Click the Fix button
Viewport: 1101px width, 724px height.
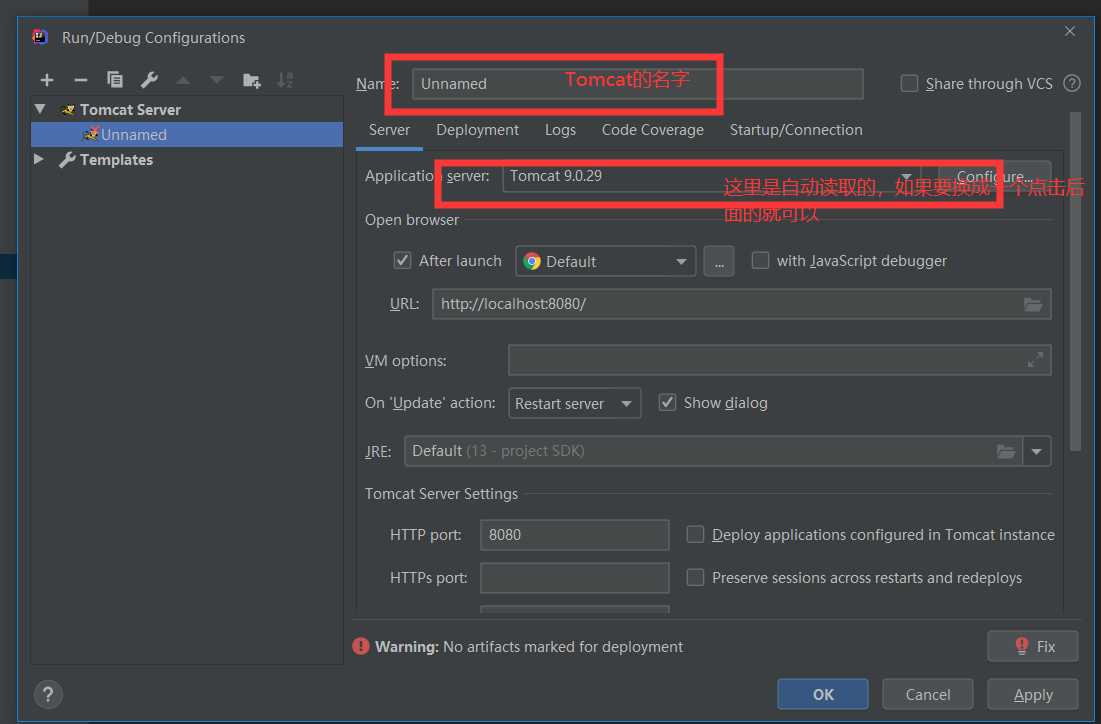[1033, 646]
